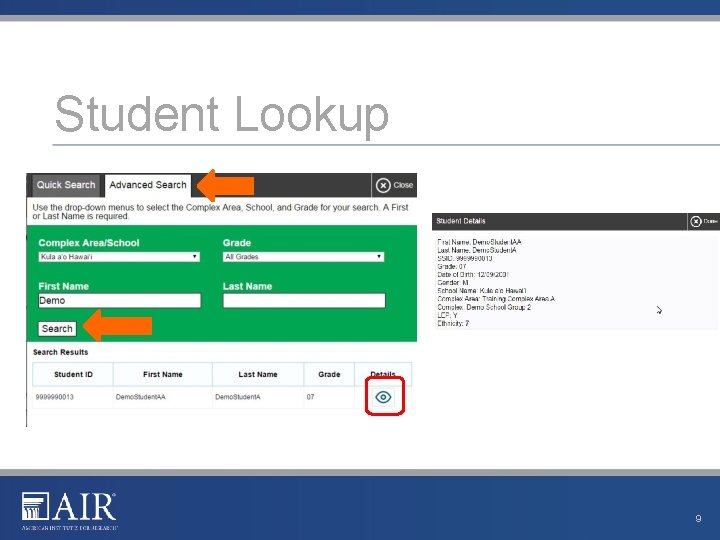Click Complex Area line in Student Details
720x540 pixels.
[496, 299]
